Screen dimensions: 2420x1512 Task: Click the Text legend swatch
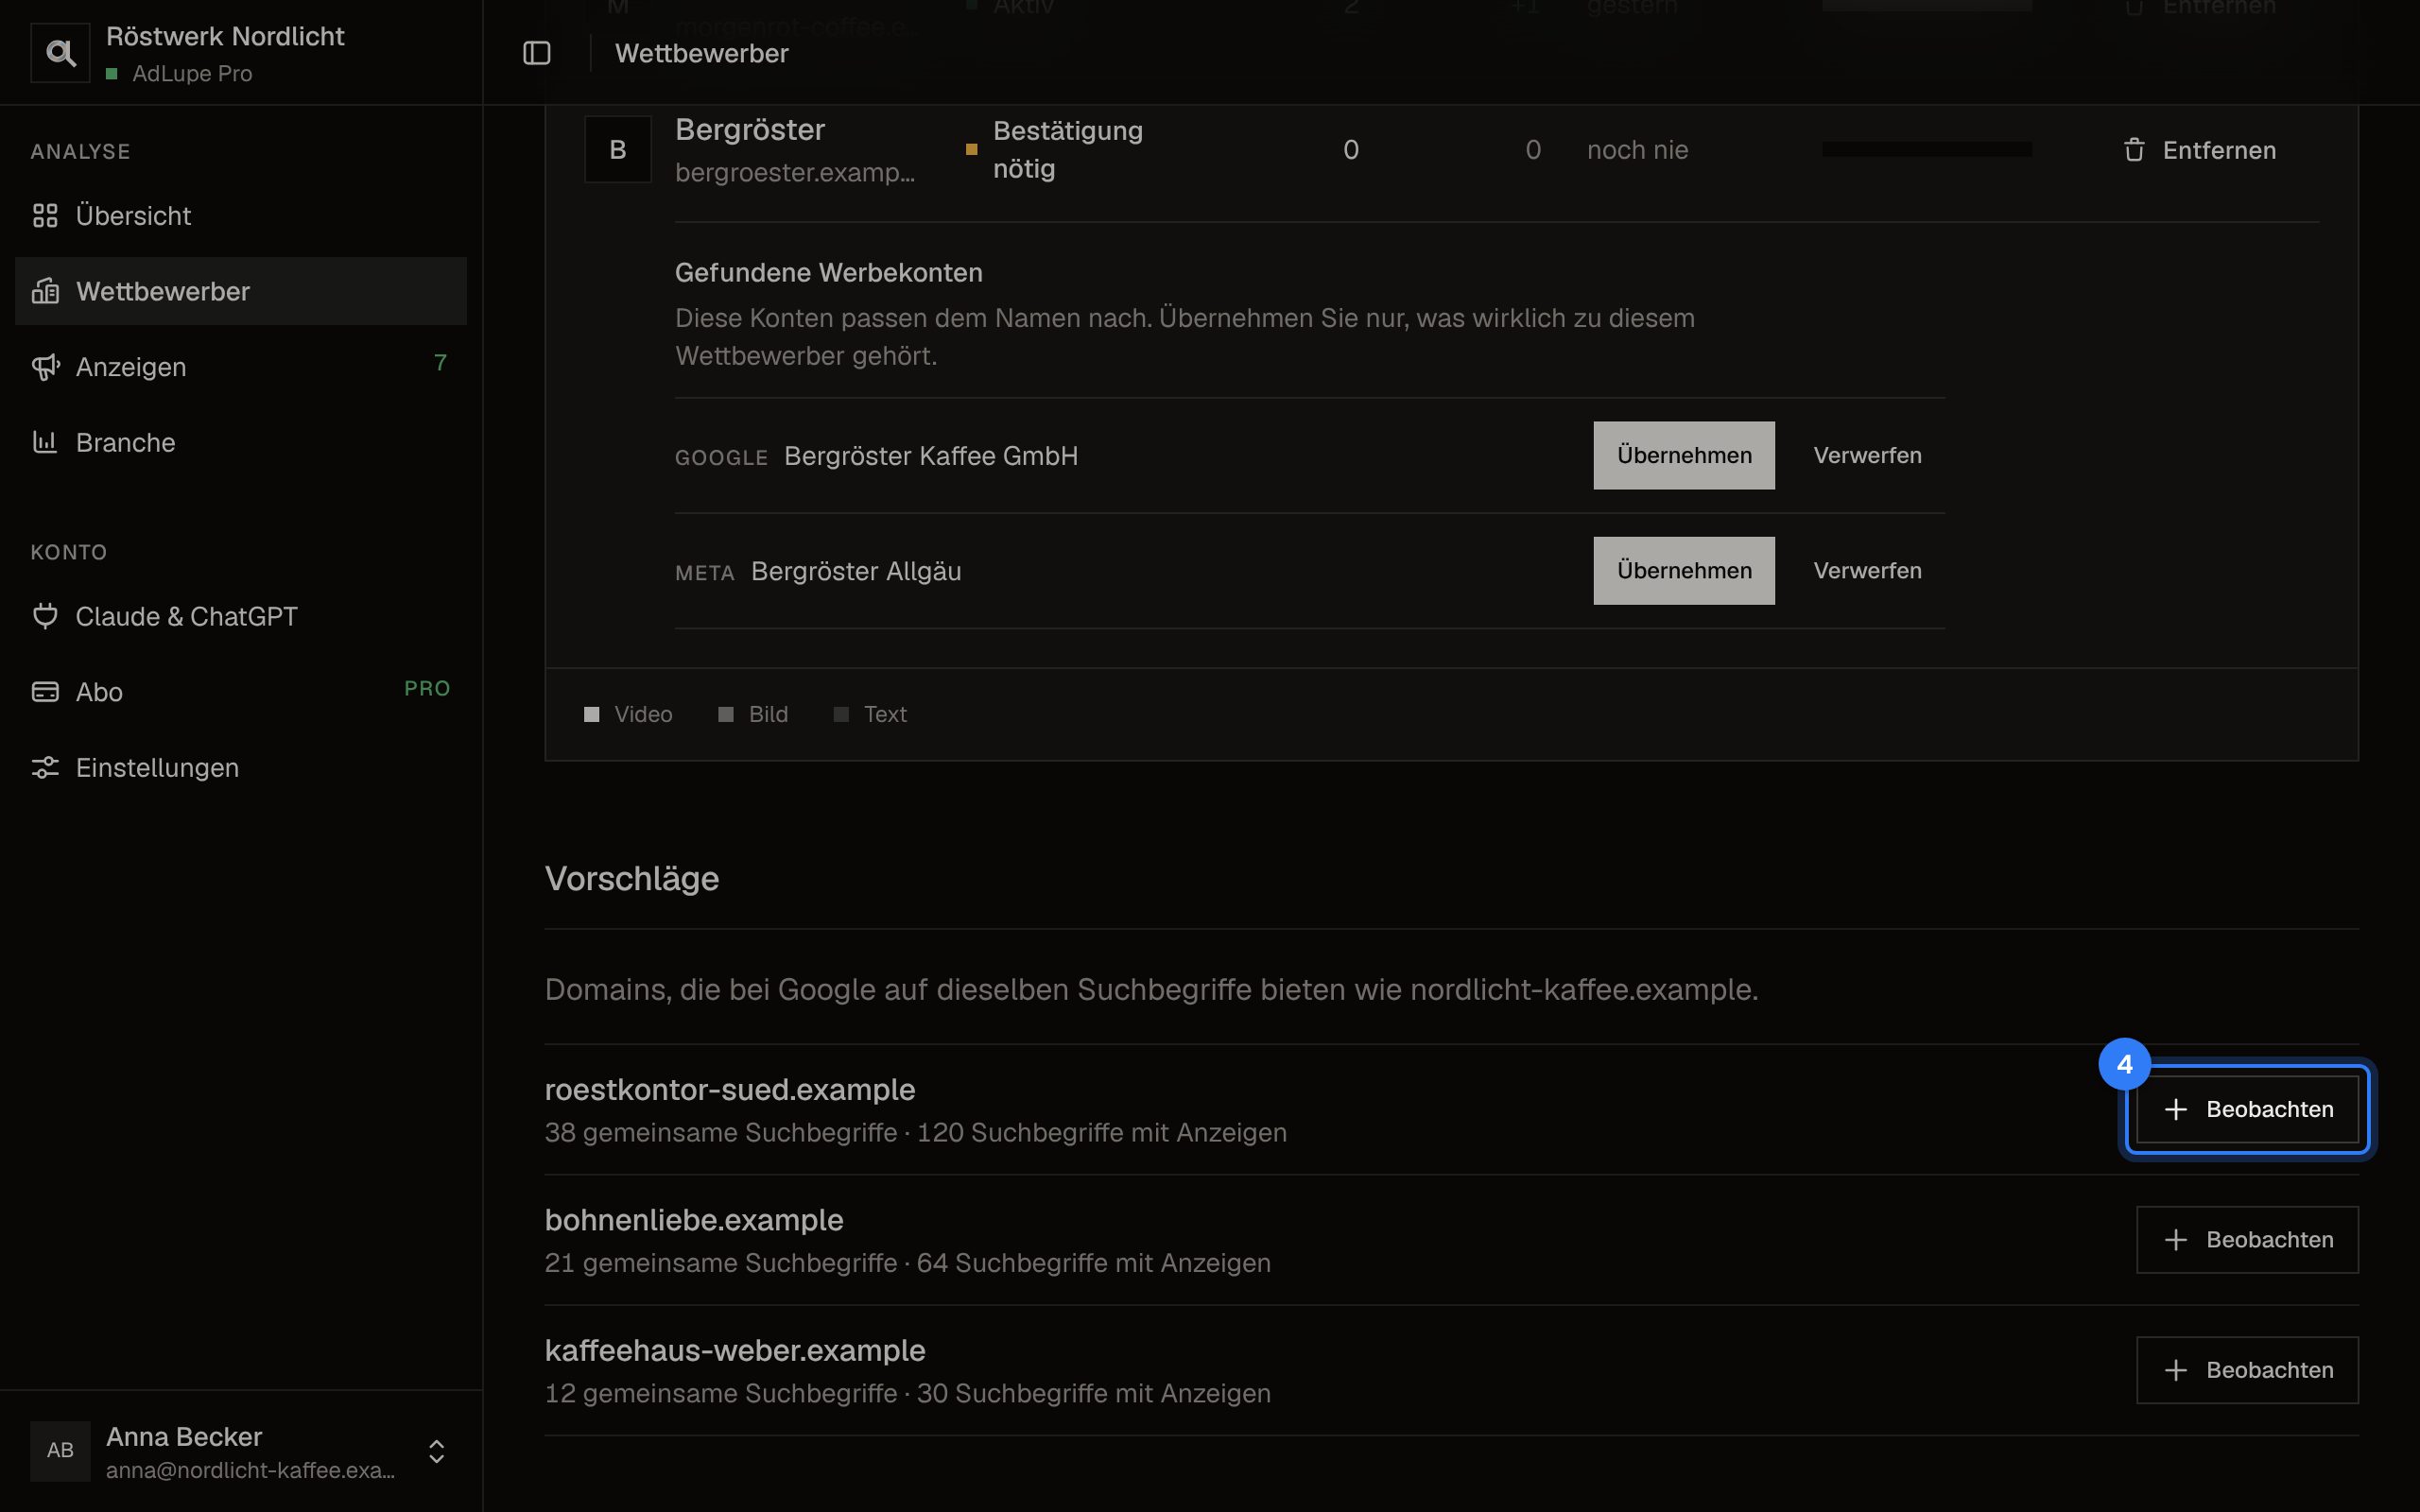point(841,714)
